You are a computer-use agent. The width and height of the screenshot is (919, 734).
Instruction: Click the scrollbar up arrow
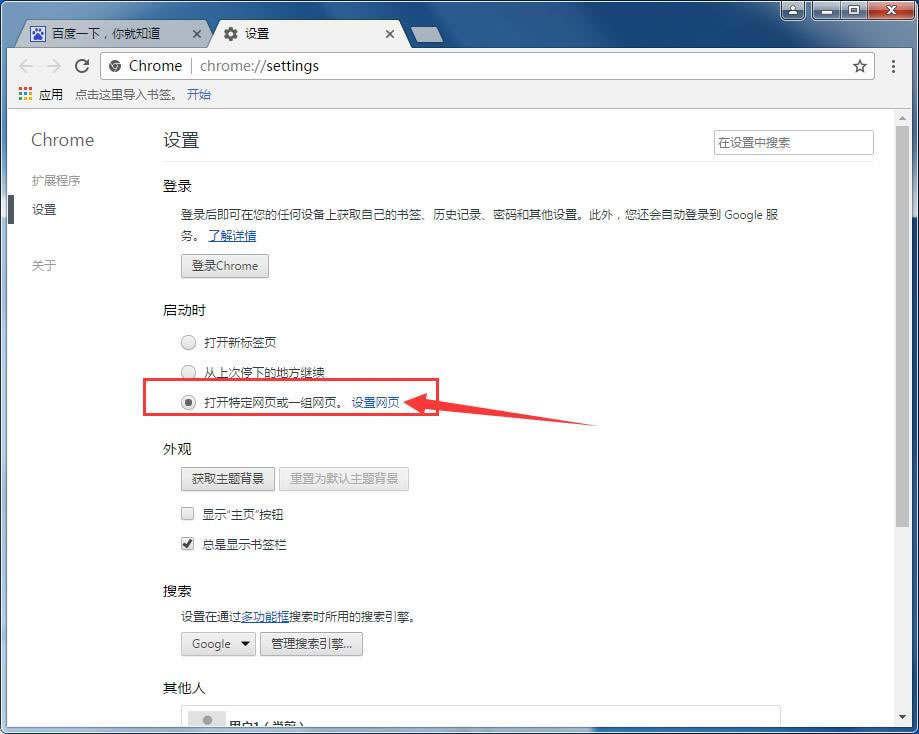click(902, 118)
